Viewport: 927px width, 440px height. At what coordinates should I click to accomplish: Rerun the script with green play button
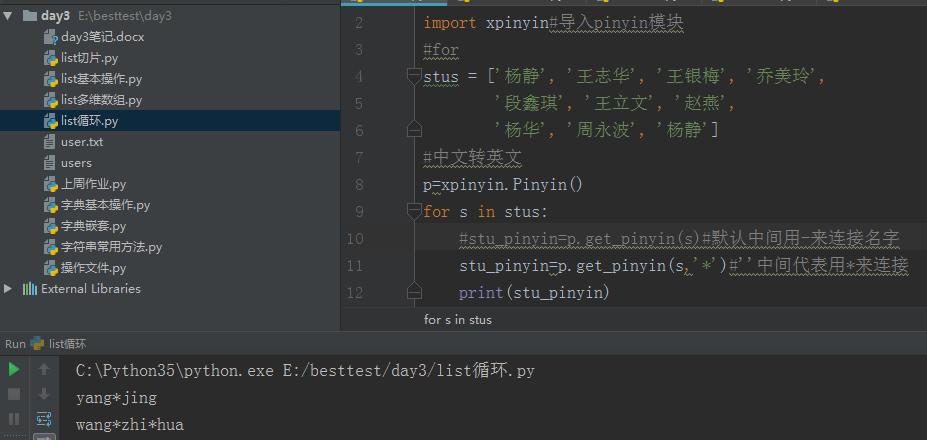[14, 370]
